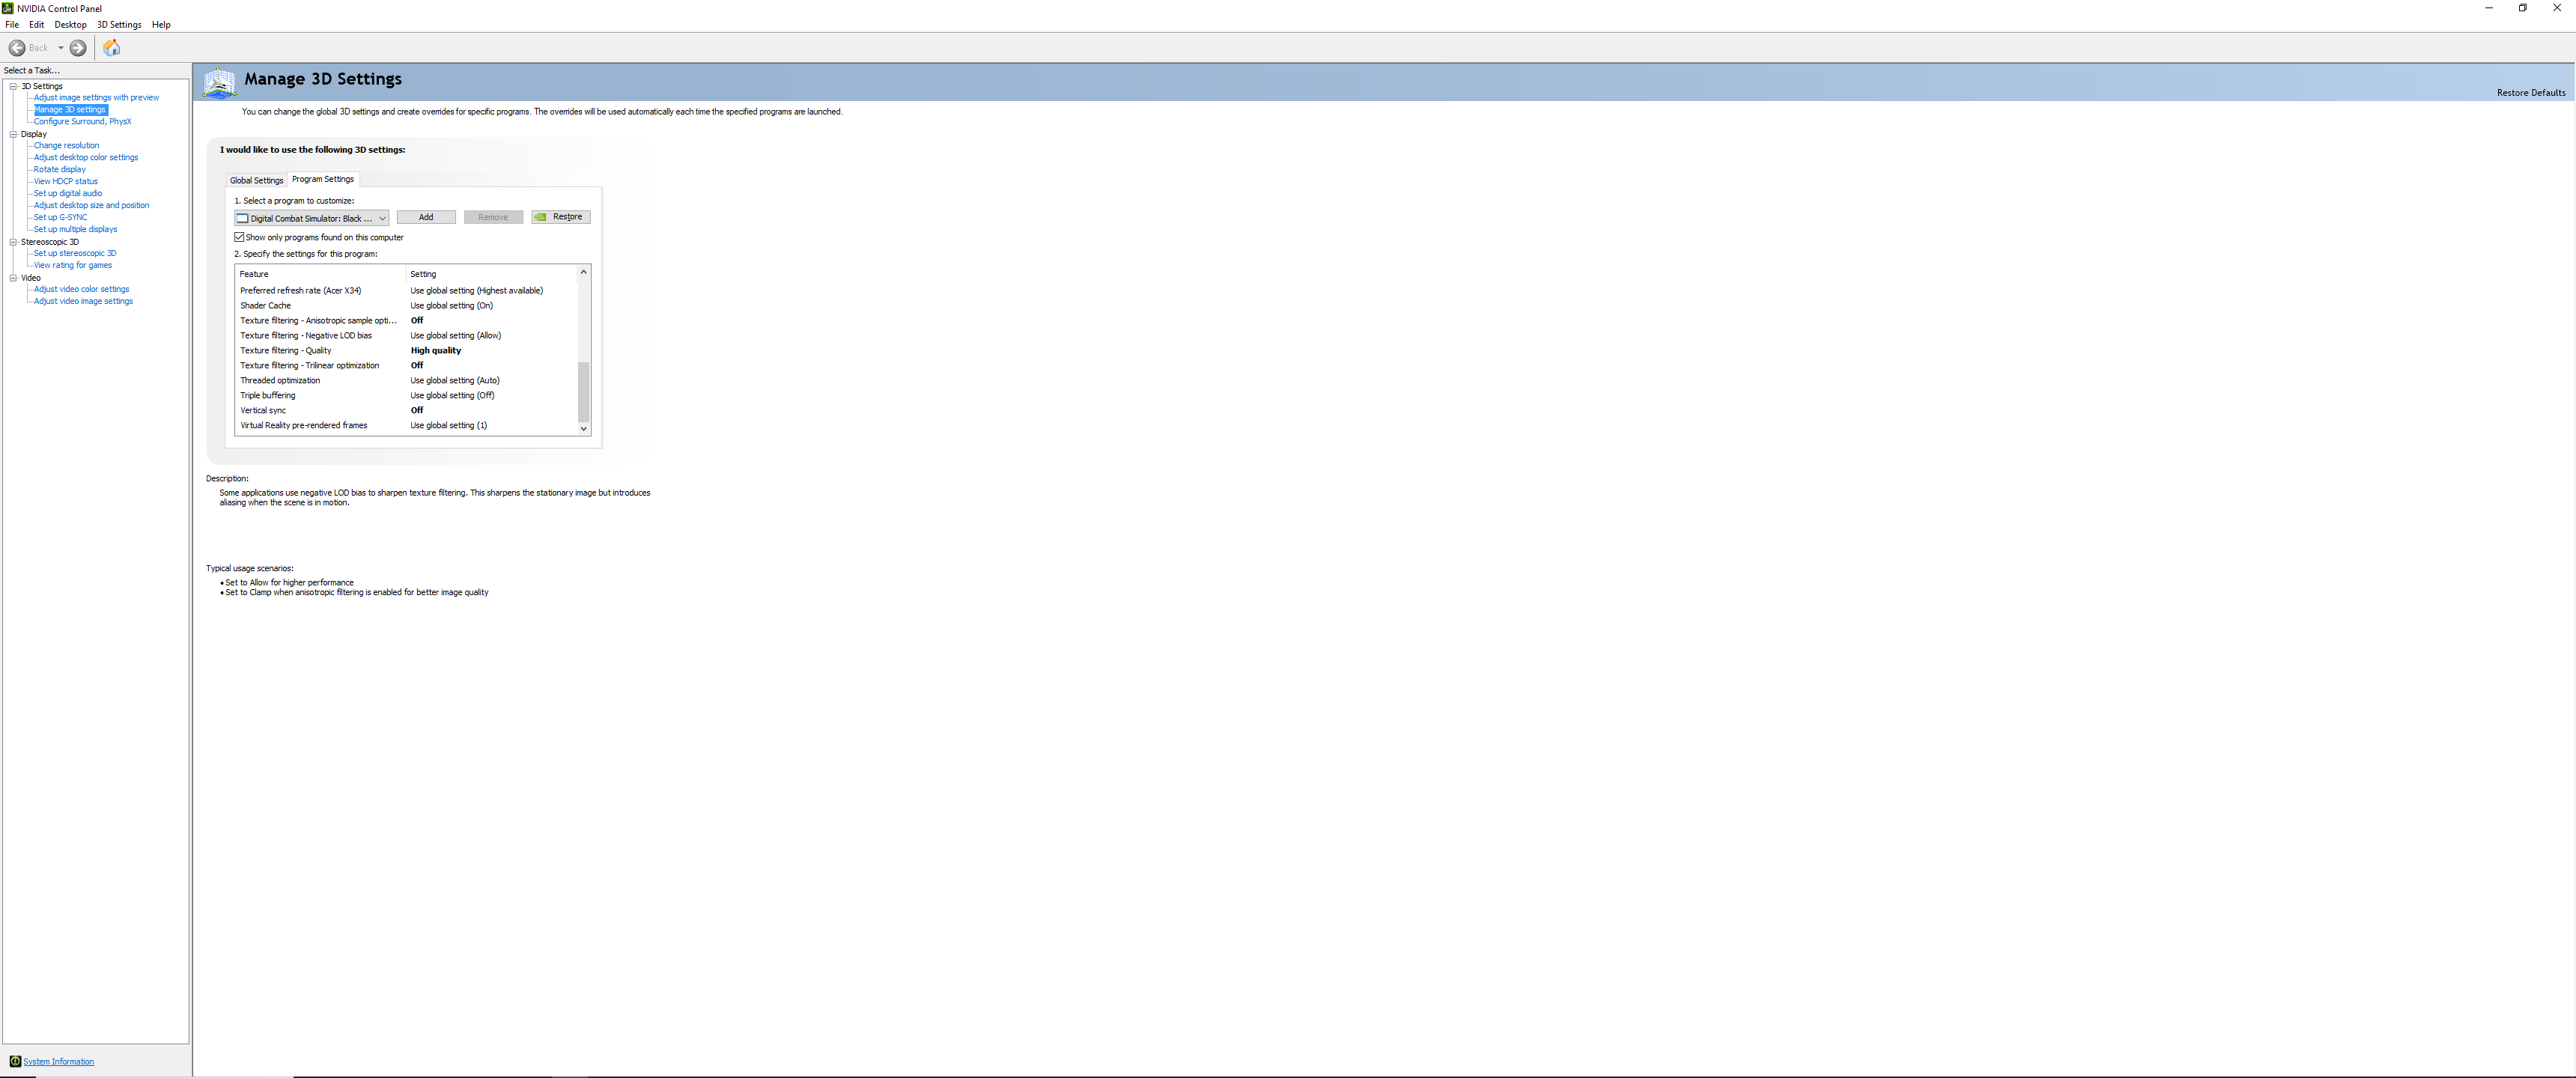Click the scroll up arrow of settings list
Screen dimensions: 2576x1078
(584, 272)
